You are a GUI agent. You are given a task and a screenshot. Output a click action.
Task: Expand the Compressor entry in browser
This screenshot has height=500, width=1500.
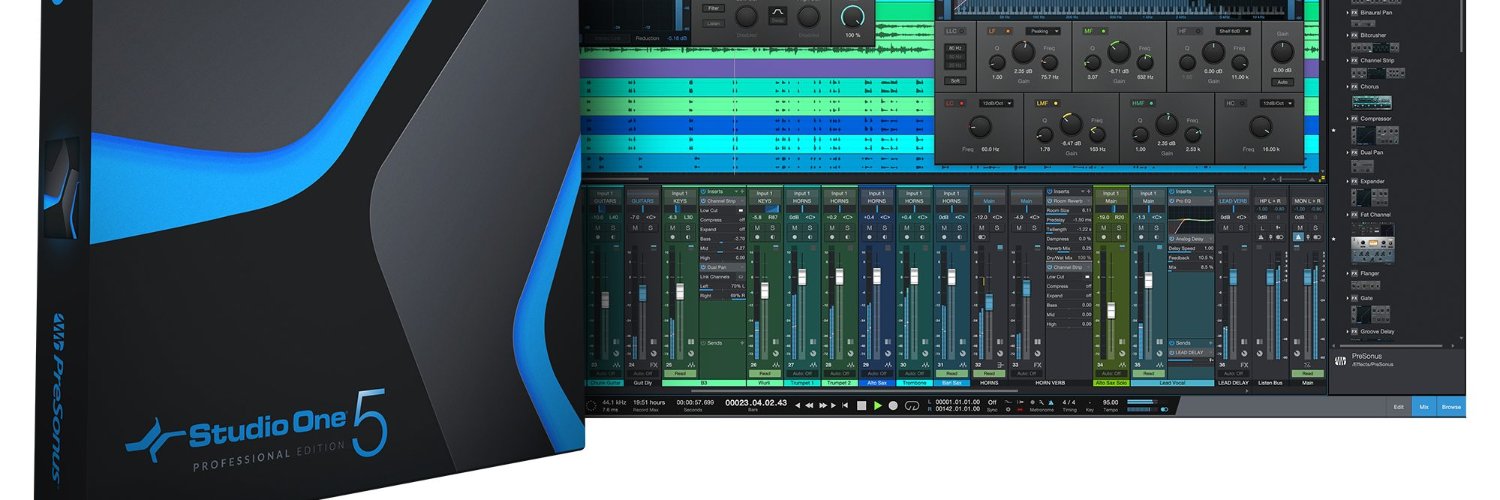click(1346, 119)
